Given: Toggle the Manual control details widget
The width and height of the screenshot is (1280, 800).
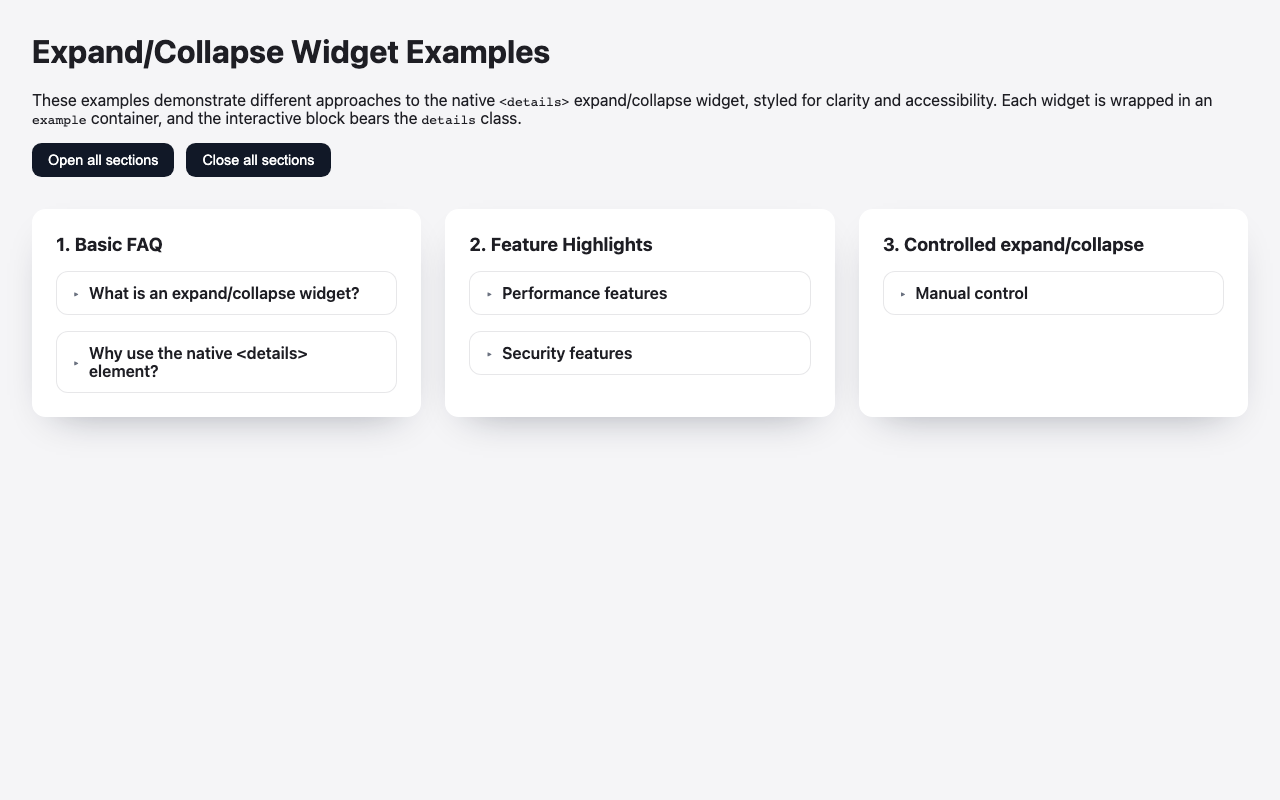Looking at the screenshot, I should click(x=971, y=293).
